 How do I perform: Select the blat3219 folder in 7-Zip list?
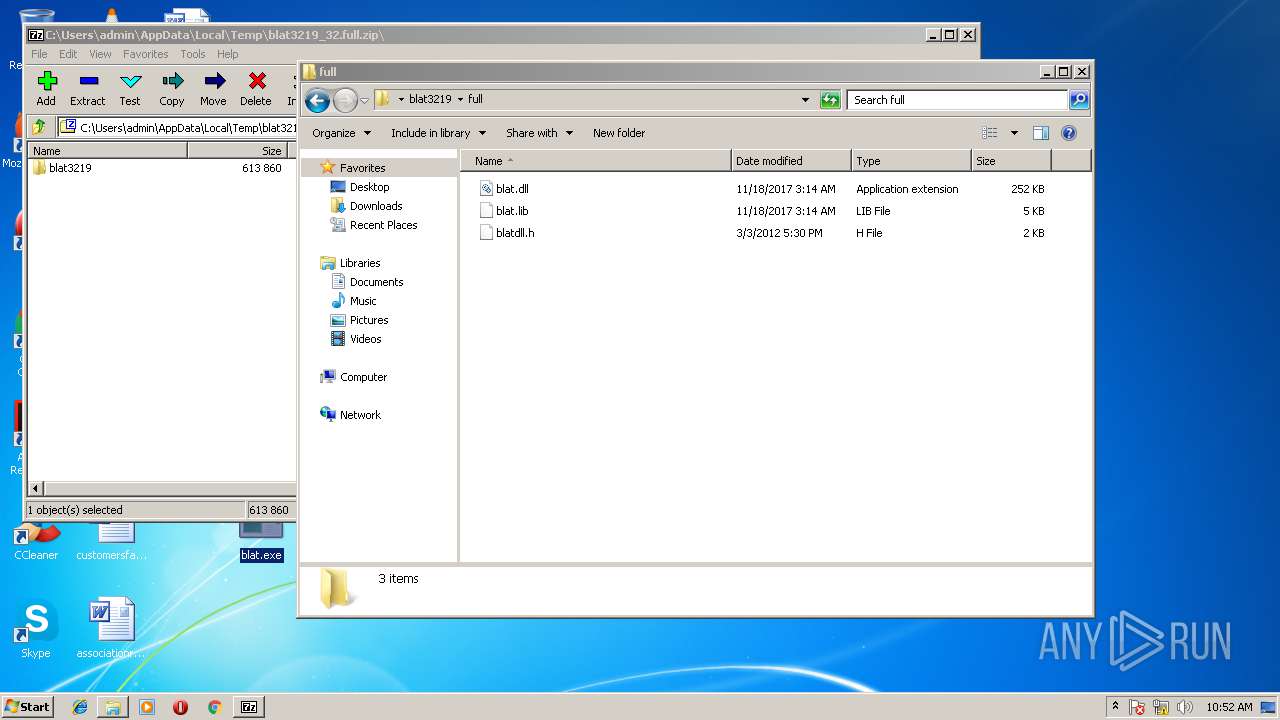[70, 168]
